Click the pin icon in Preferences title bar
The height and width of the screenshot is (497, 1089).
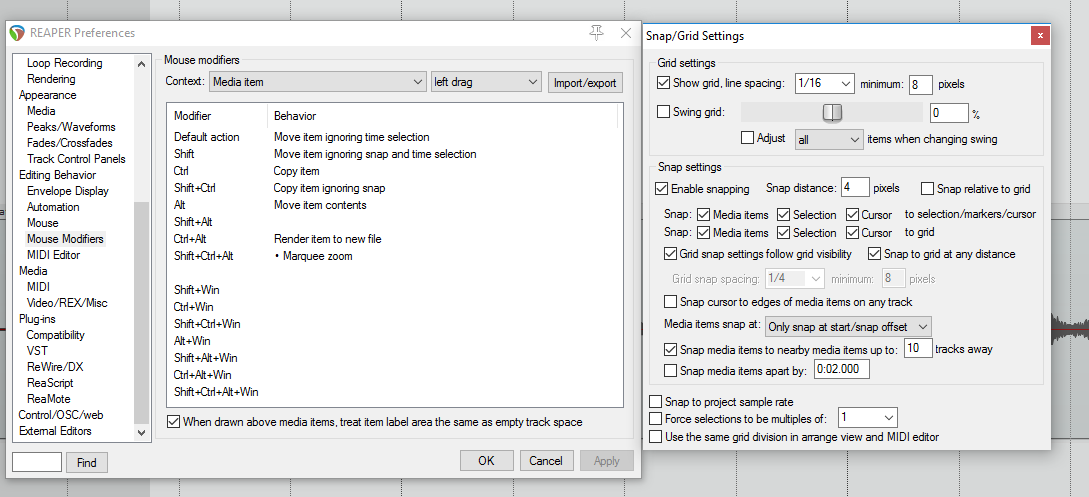tap(597, 33)
